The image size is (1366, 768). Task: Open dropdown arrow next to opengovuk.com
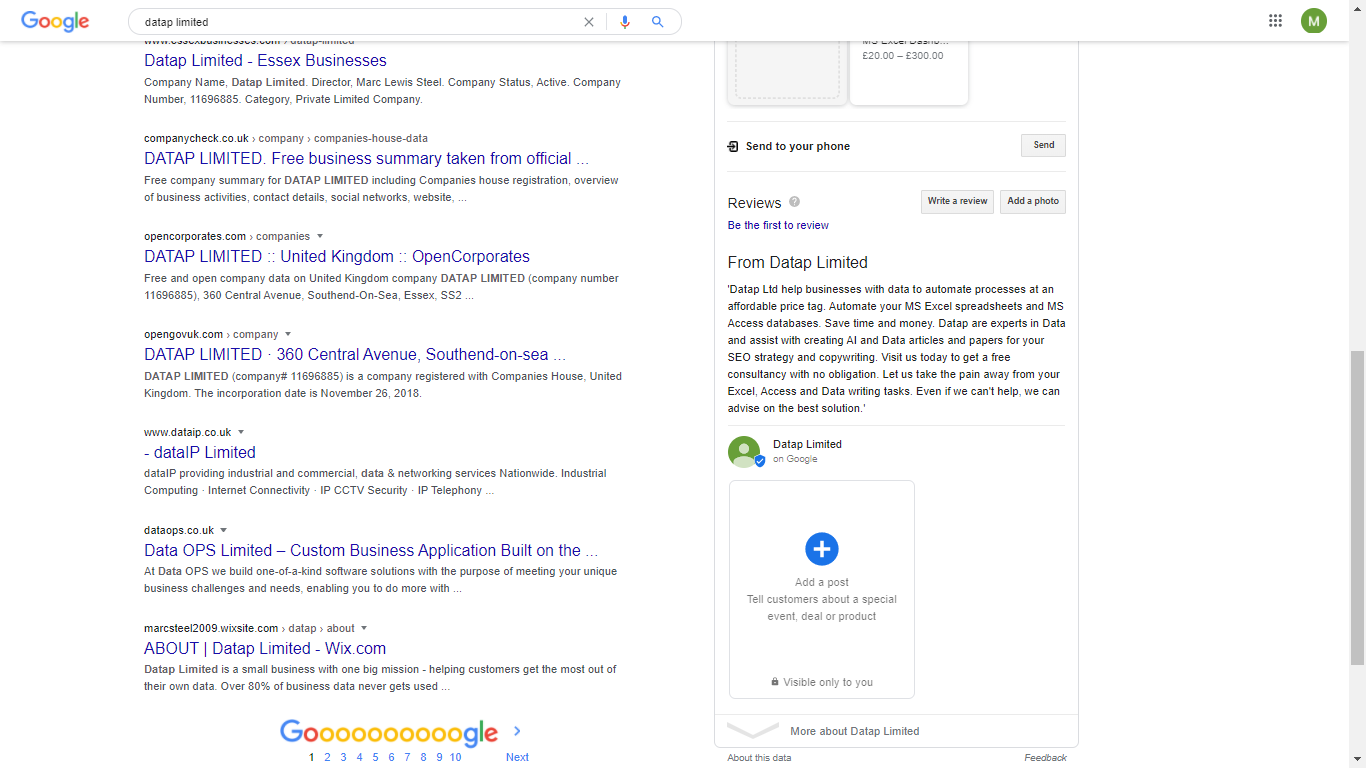pyautogui.click(x=288, y=334)
